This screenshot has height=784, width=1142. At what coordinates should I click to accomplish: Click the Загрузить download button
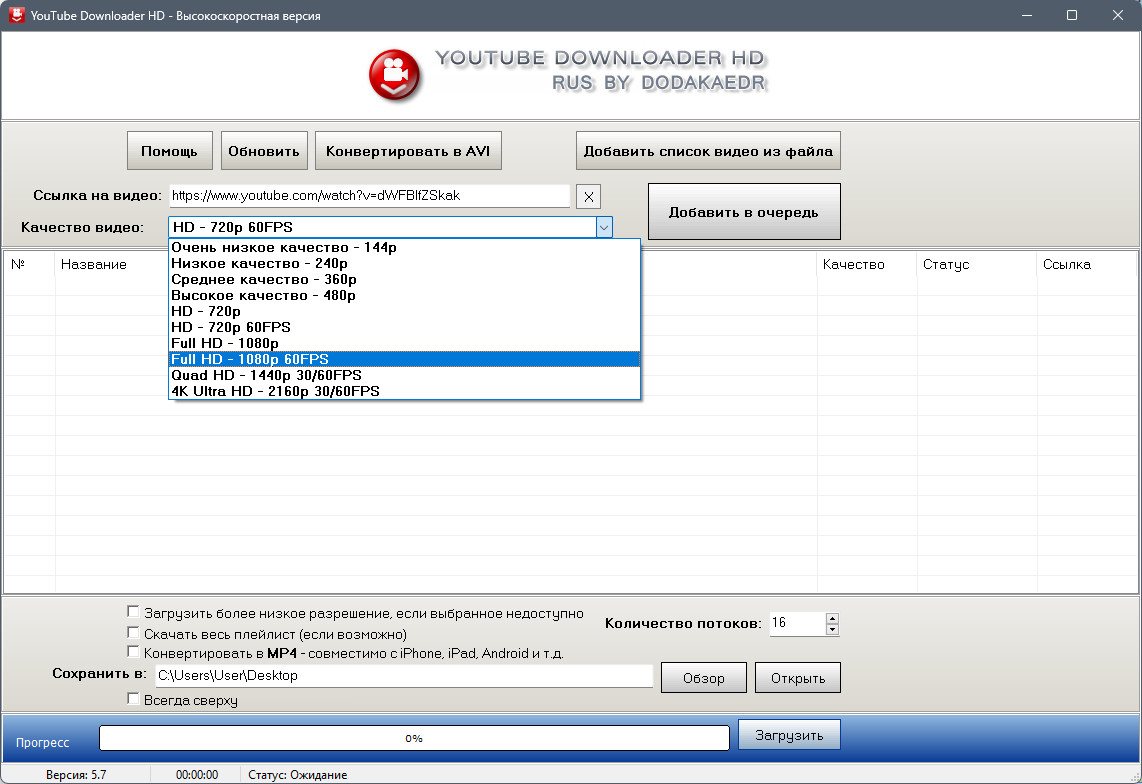(x=789, y=735)
